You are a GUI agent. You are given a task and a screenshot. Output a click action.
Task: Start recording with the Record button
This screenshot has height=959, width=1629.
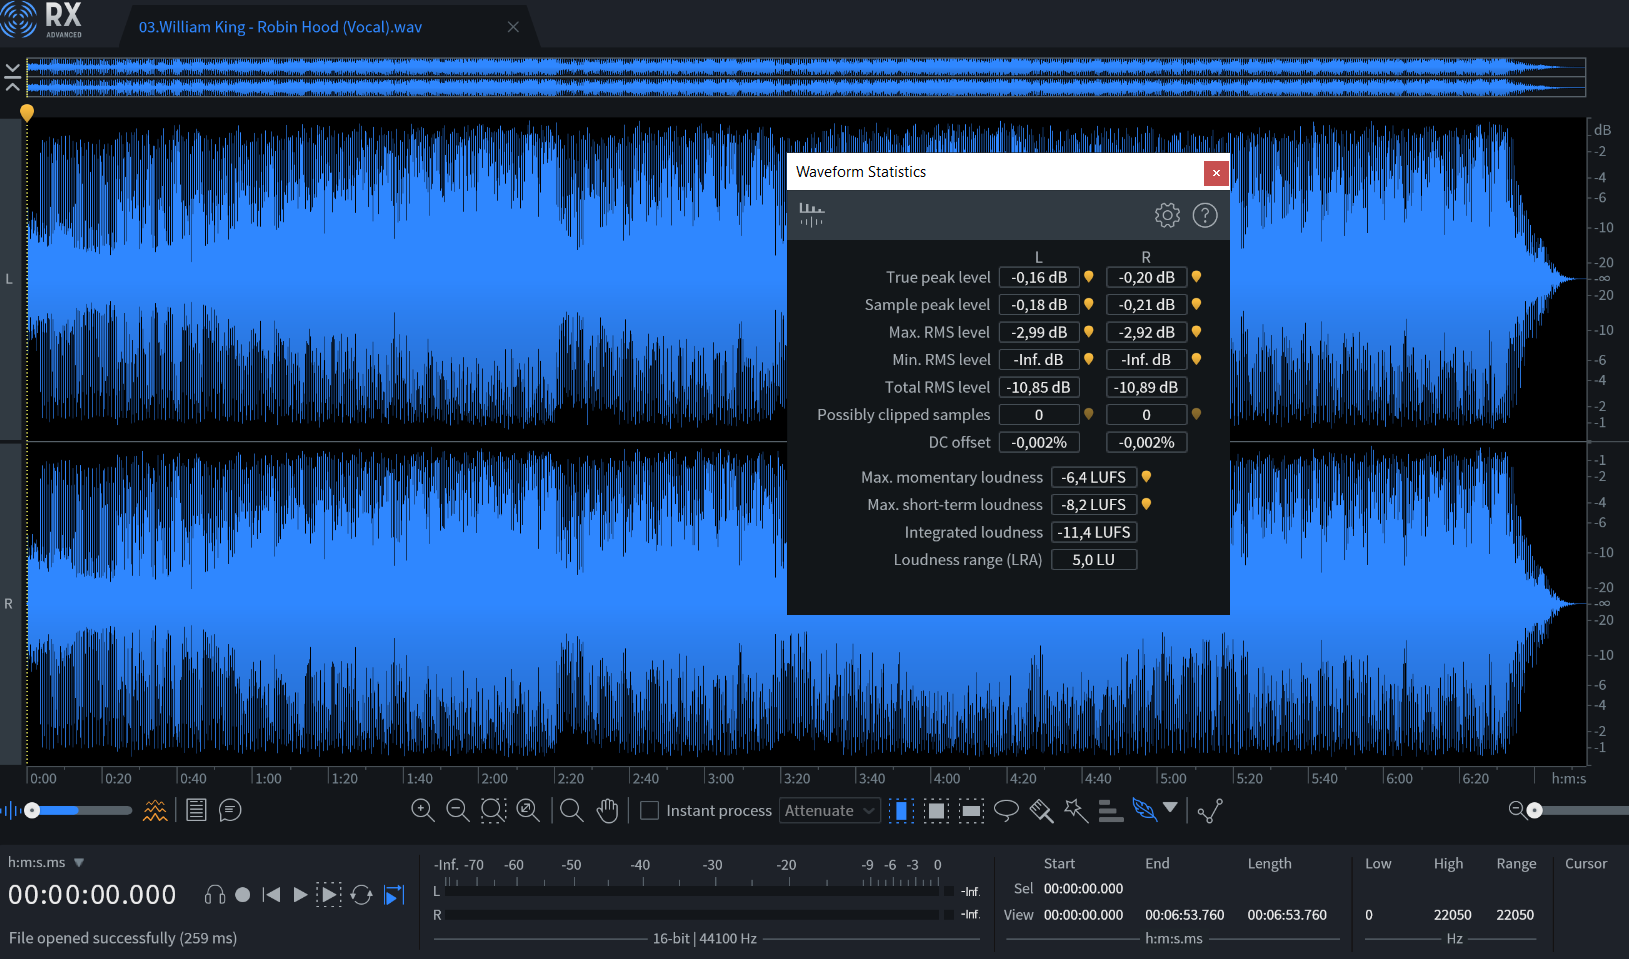click(x=242, y=895)
